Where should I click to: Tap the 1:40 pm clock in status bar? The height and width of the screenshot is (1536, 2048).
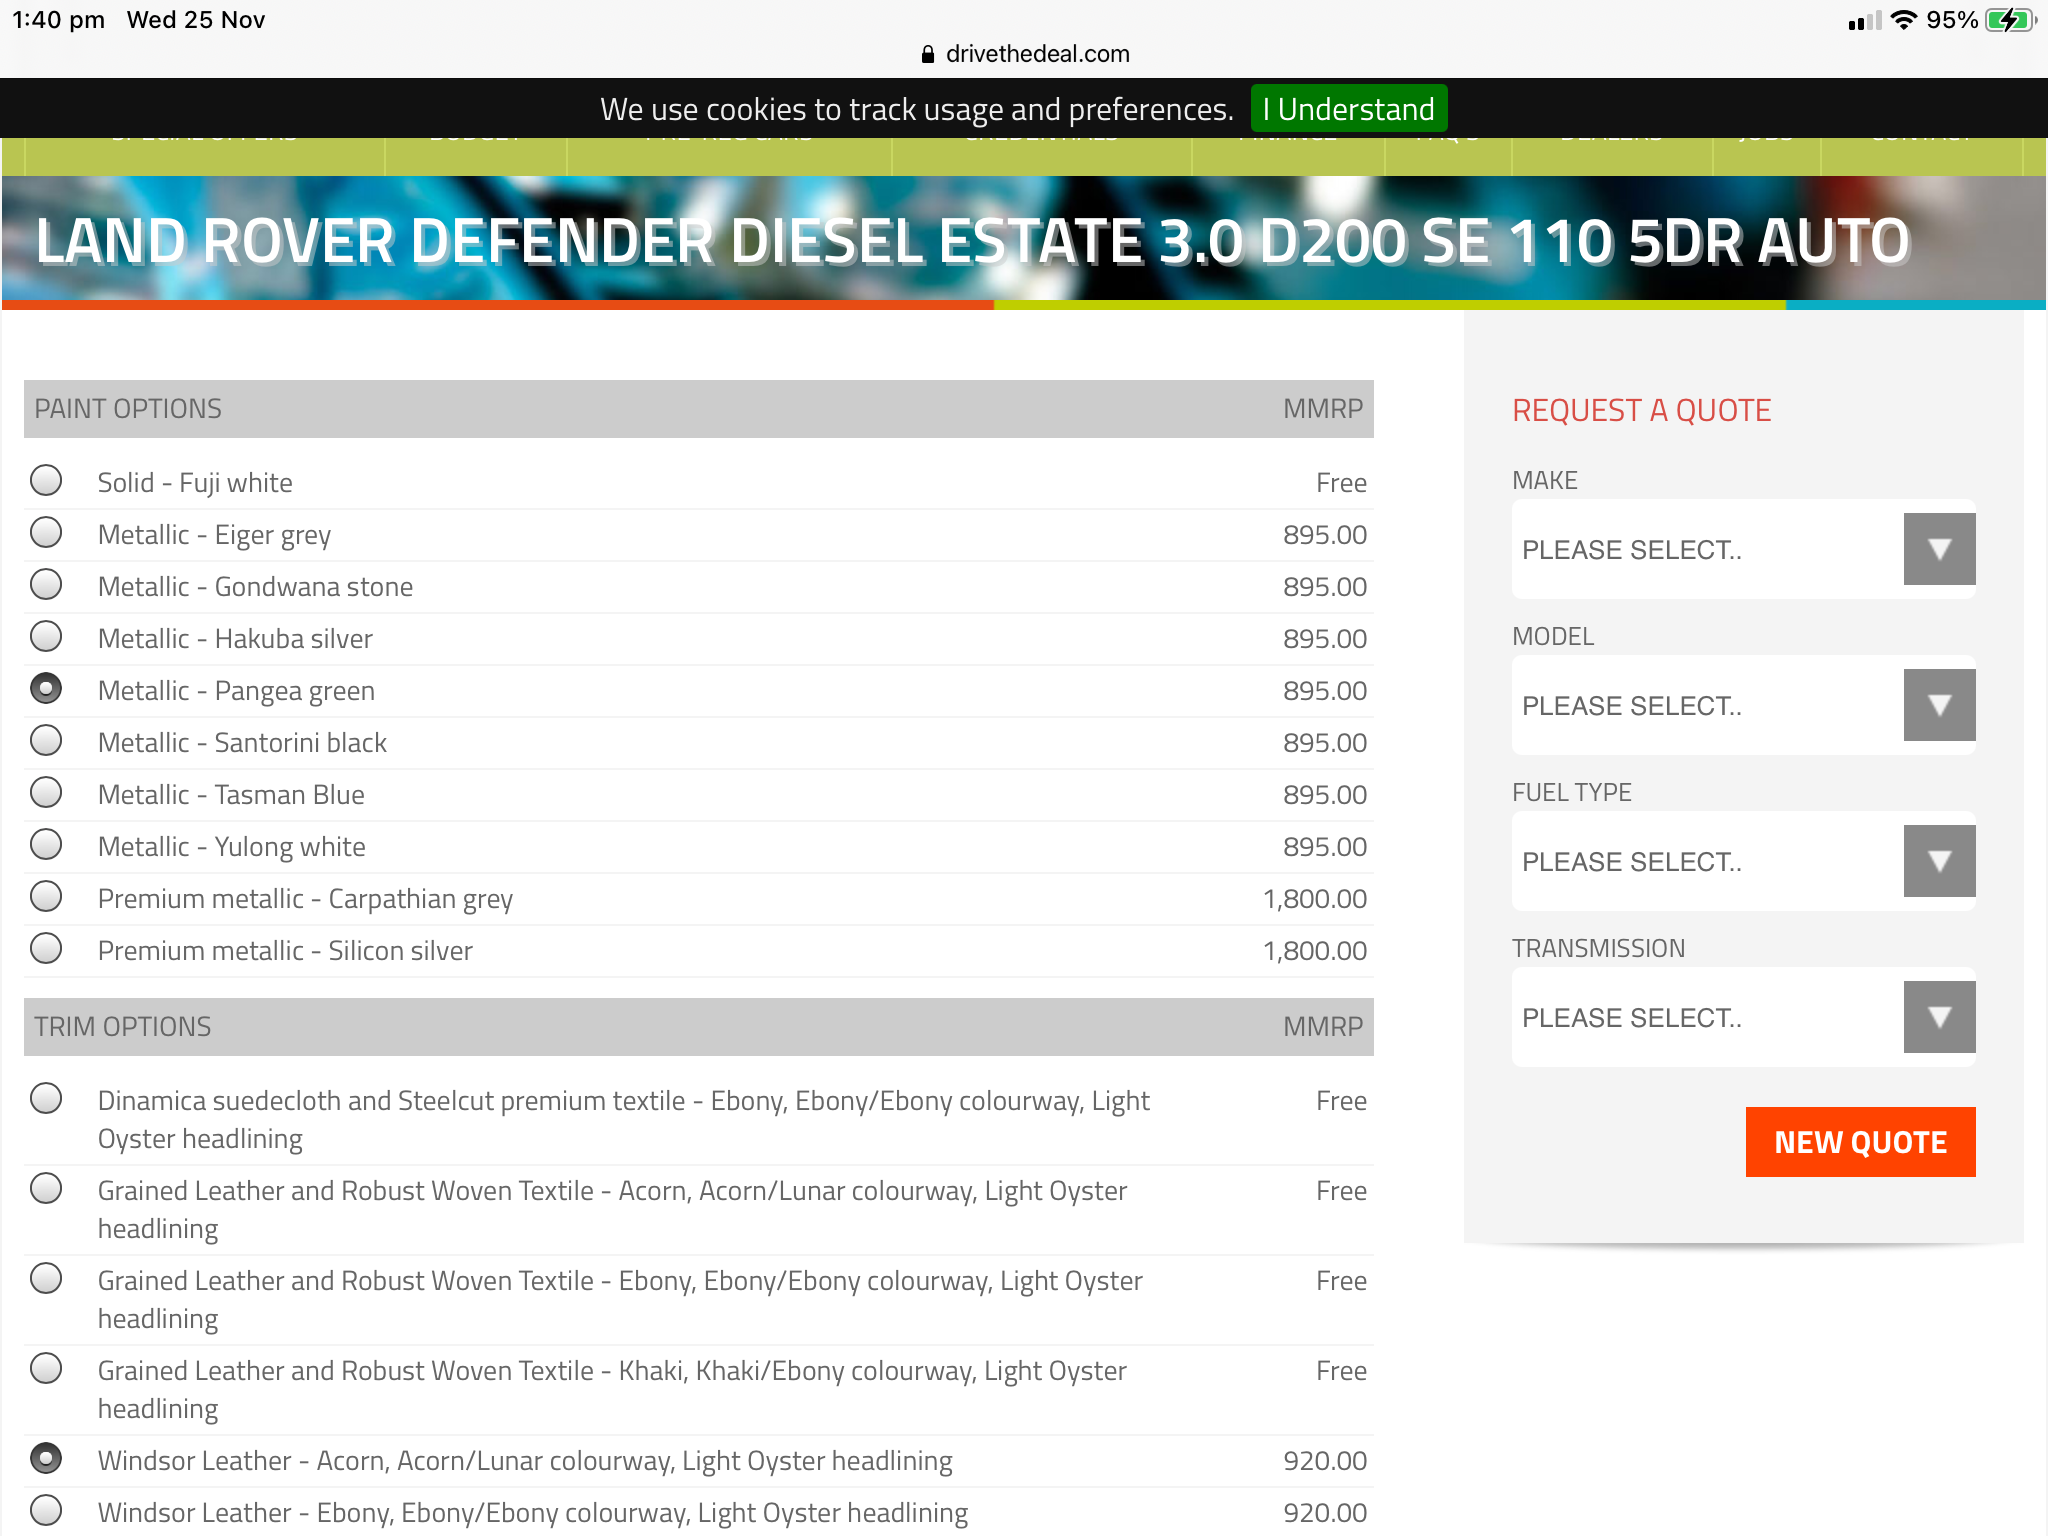58,20
